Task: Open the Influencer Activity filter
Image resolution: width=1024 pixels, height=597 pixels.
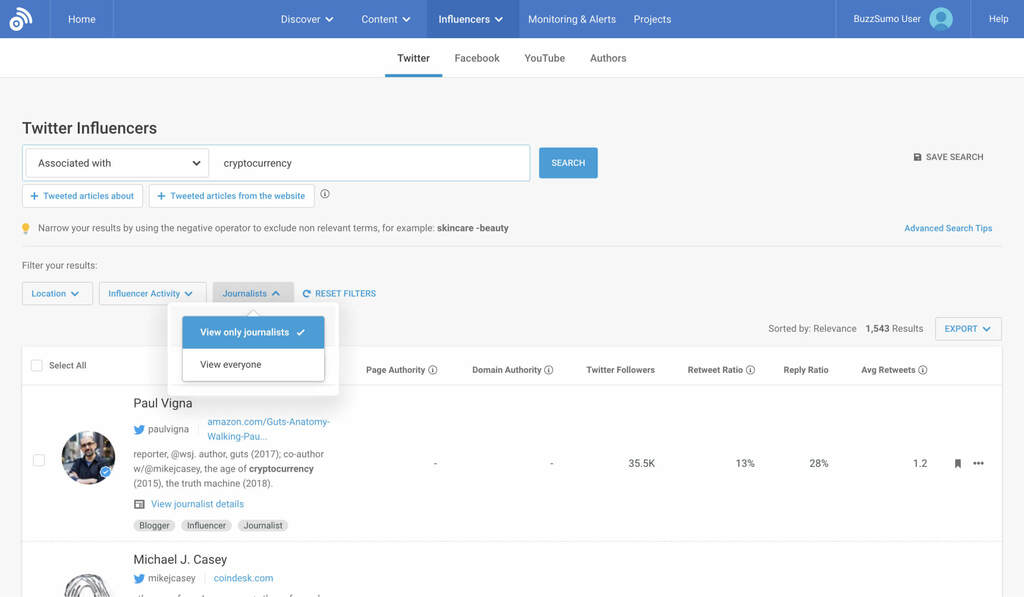Action: click(152, 292)
